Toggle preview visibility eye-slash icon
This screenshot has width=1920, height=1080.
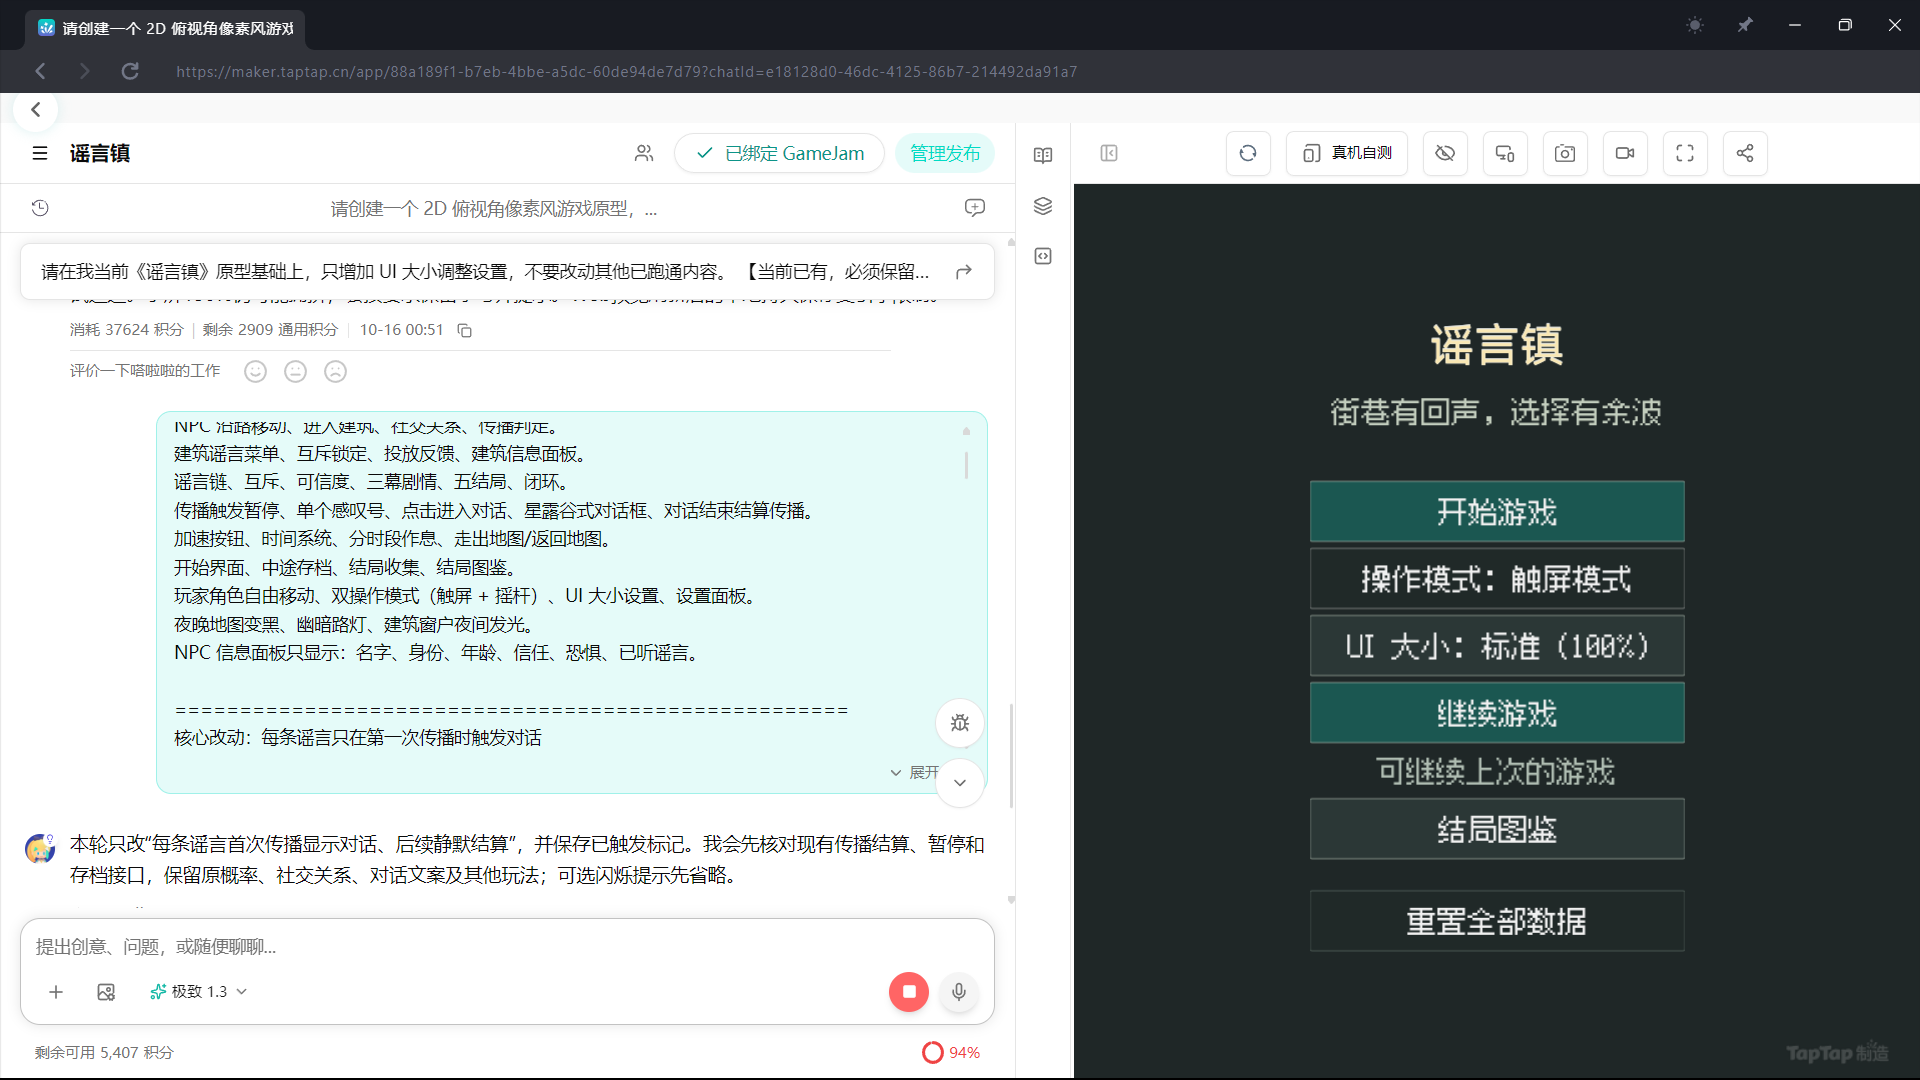1445,153
